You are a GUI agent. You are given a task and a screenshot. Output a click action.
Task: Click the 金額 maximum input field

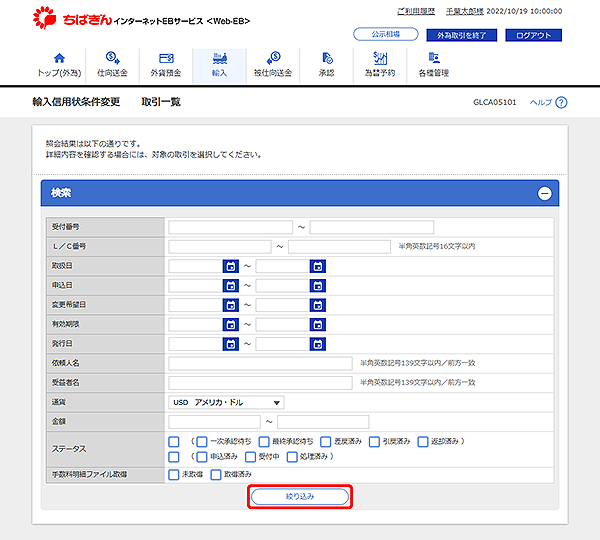(x=323, y=422)
